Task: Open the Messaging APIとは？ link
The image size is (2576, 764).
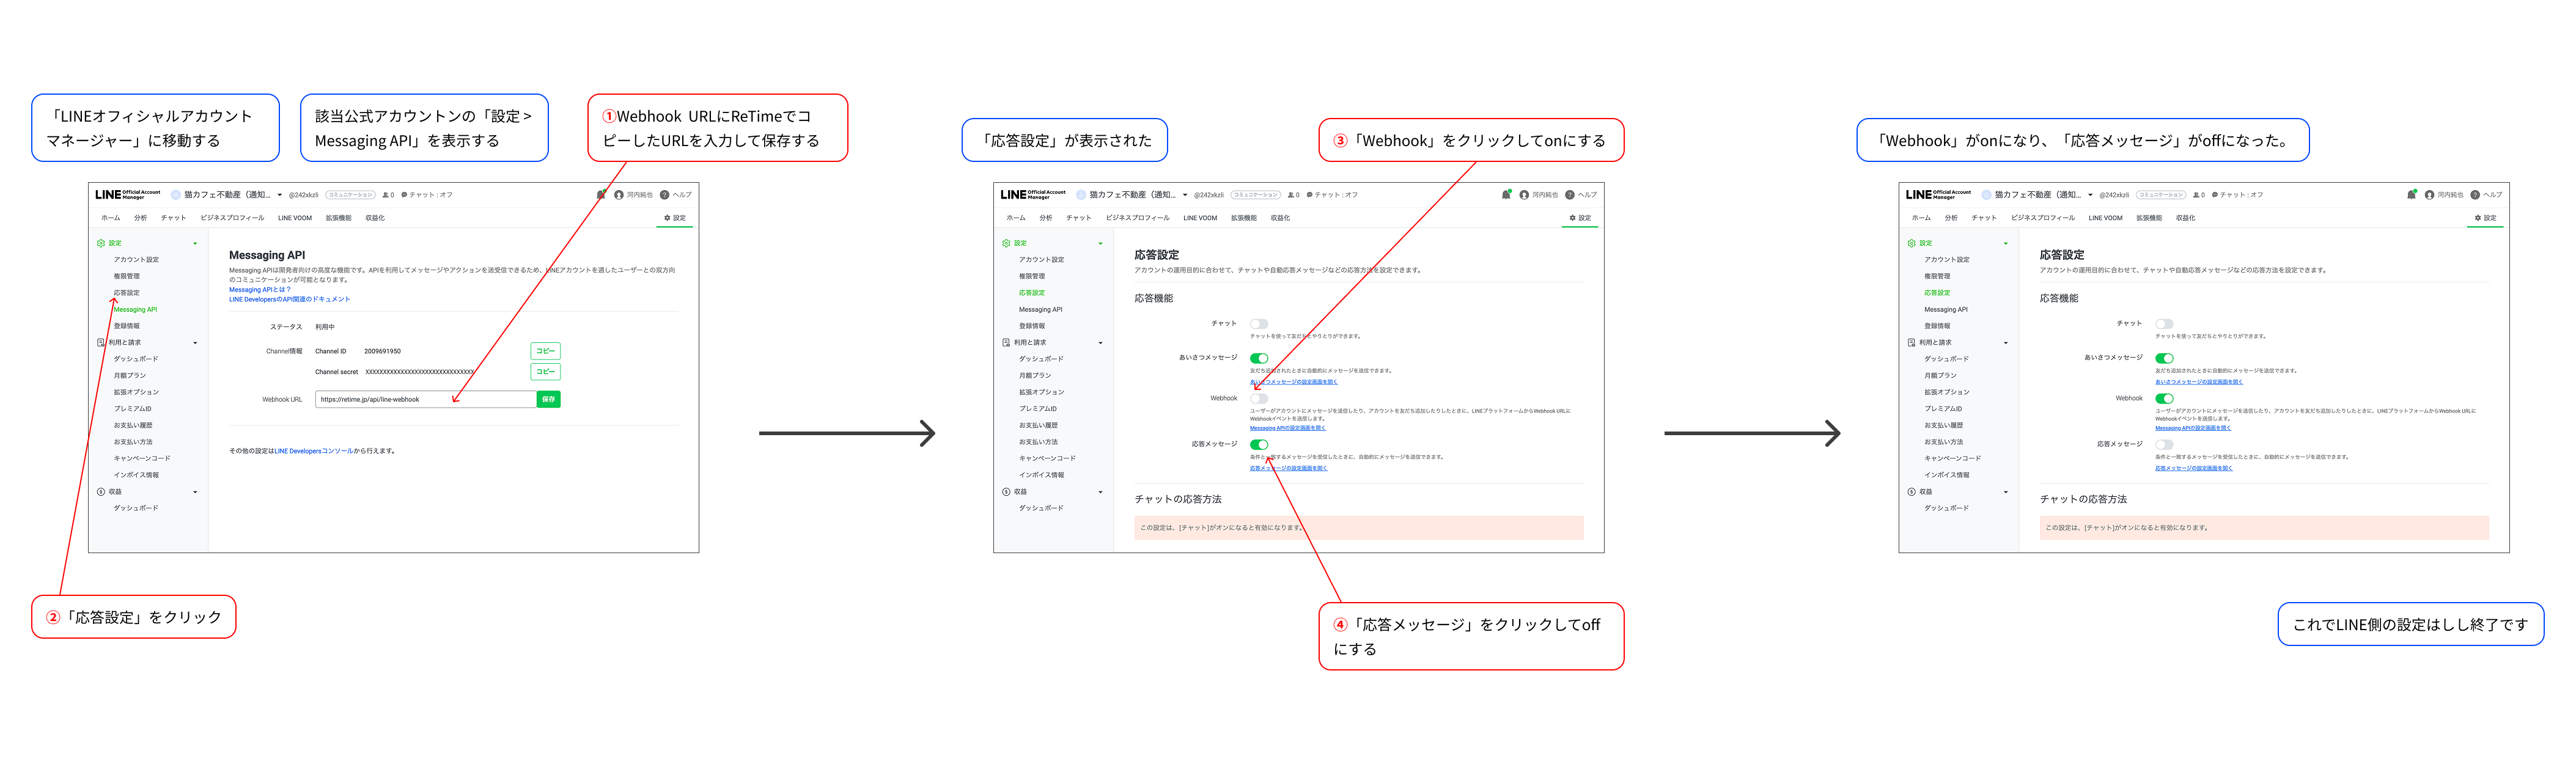Action: [x=260, y=290]
